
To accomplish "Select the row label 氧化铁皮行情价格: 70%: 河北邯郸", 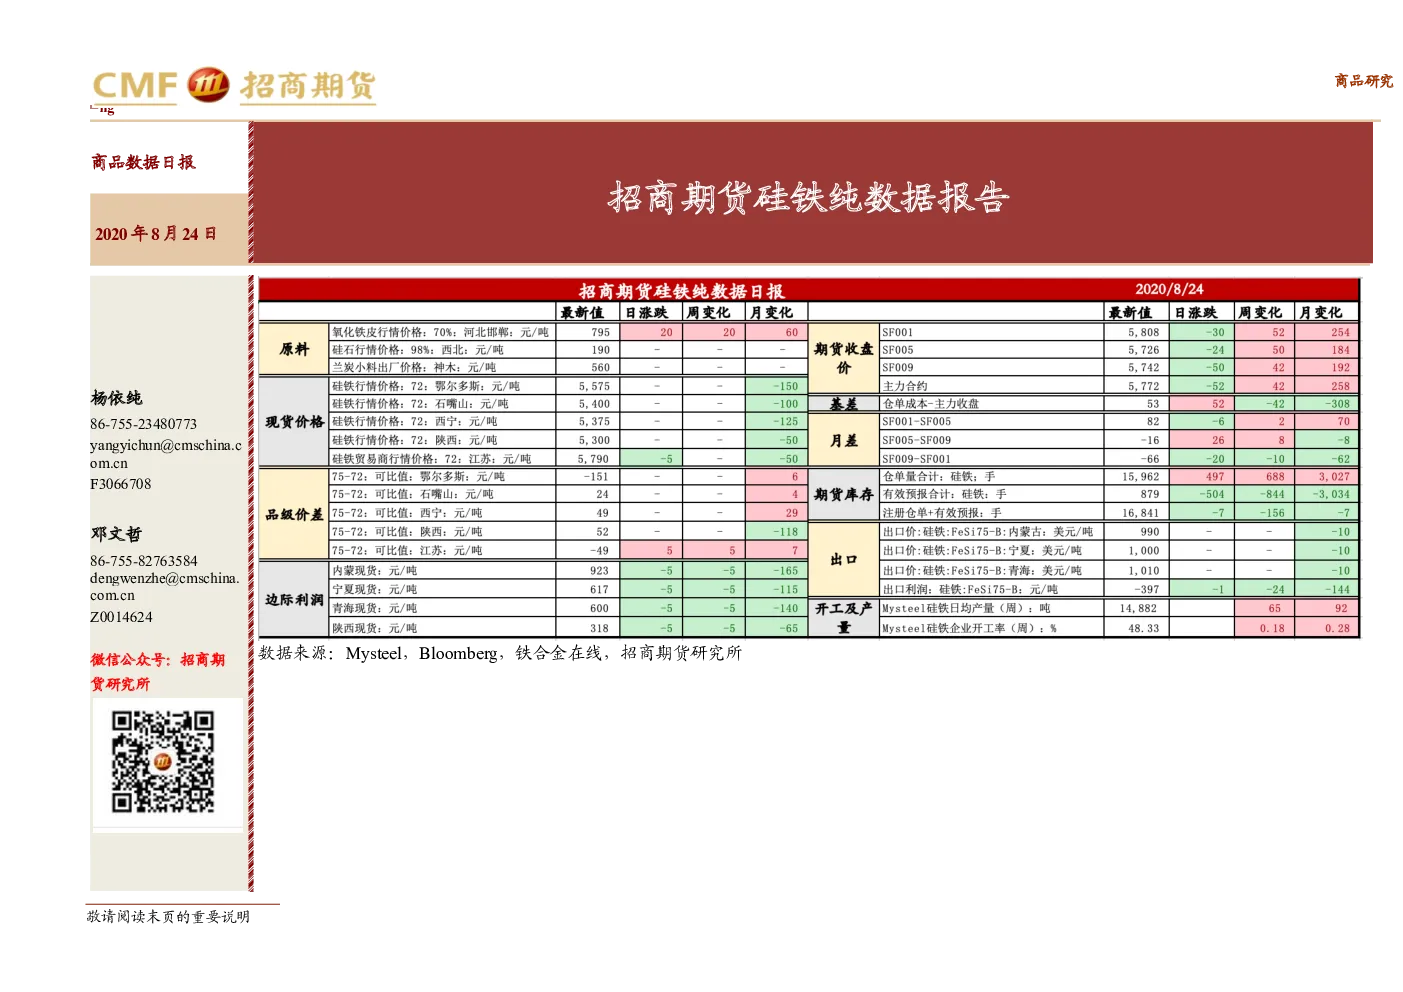I will (440, 332).
